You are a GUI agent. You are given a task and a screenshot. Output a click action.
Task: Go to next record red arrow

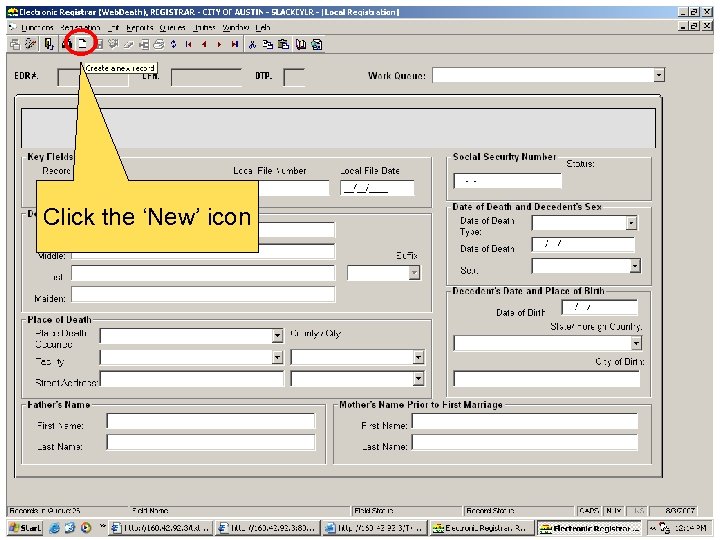pyautogui.click(x=219, y=44)
